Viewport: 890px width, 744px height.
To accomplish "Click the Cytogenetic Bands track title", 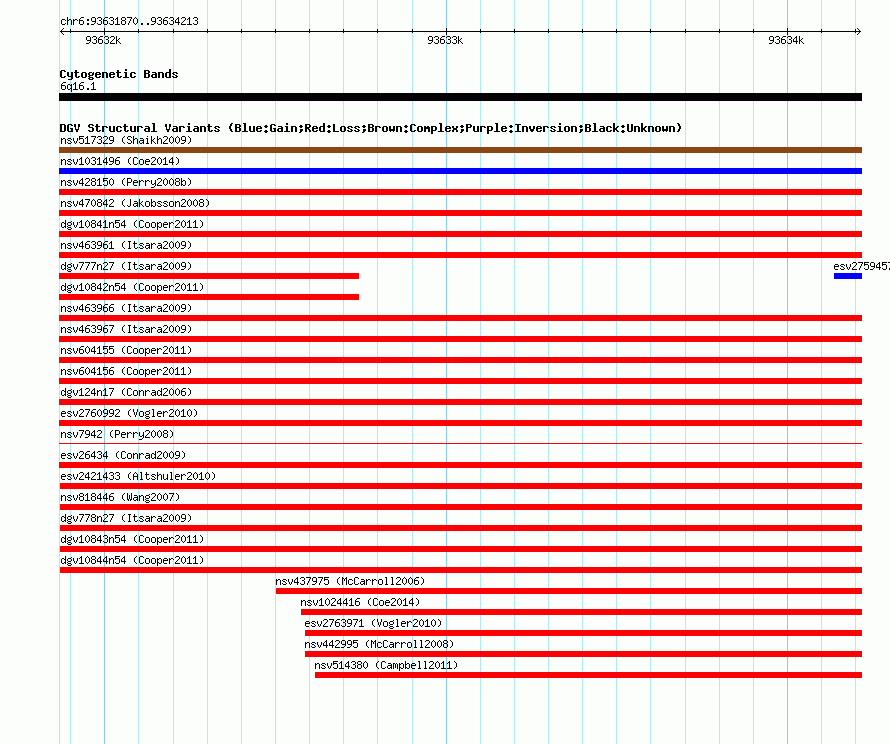I will point(119,74).
